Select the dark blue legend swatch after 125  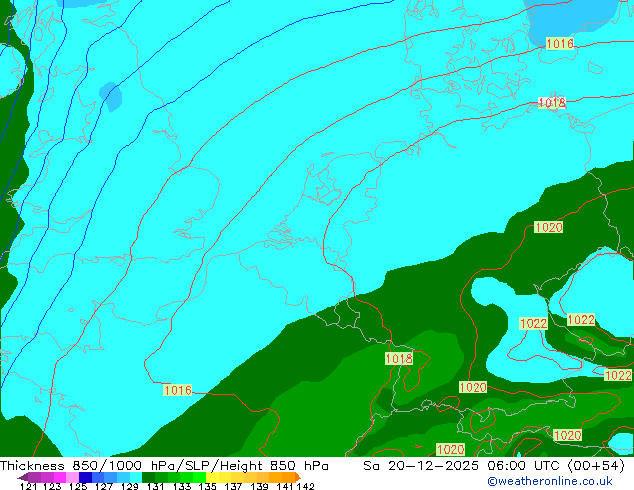85,477
